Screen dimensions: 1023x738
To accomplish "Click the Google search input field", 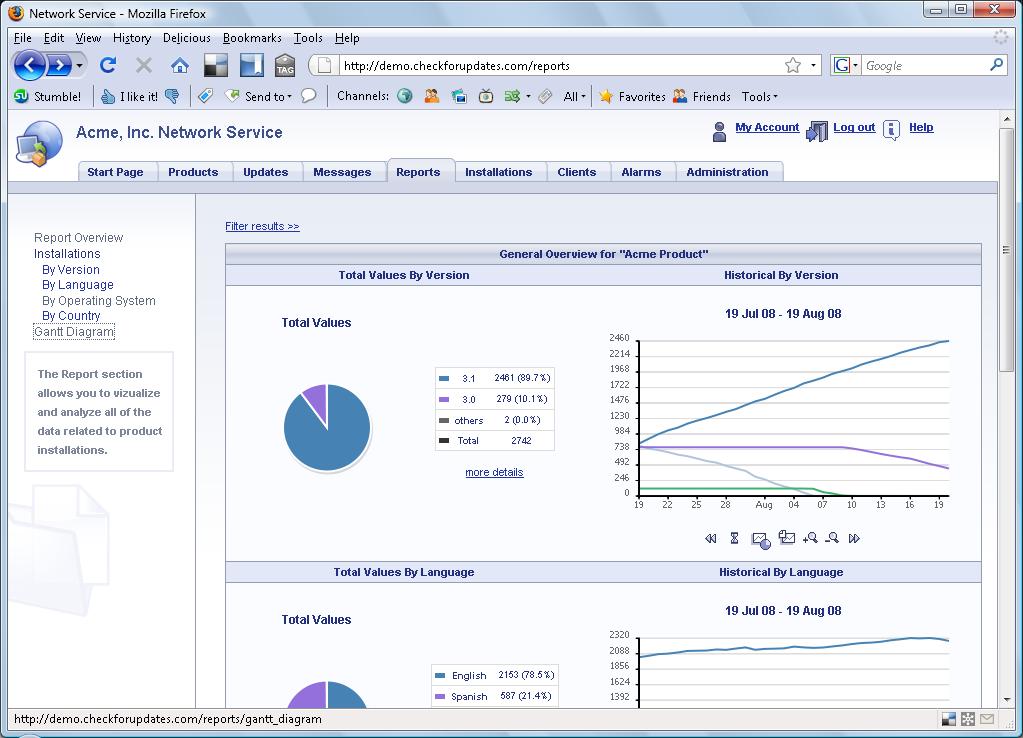I will tap(924, 65).
